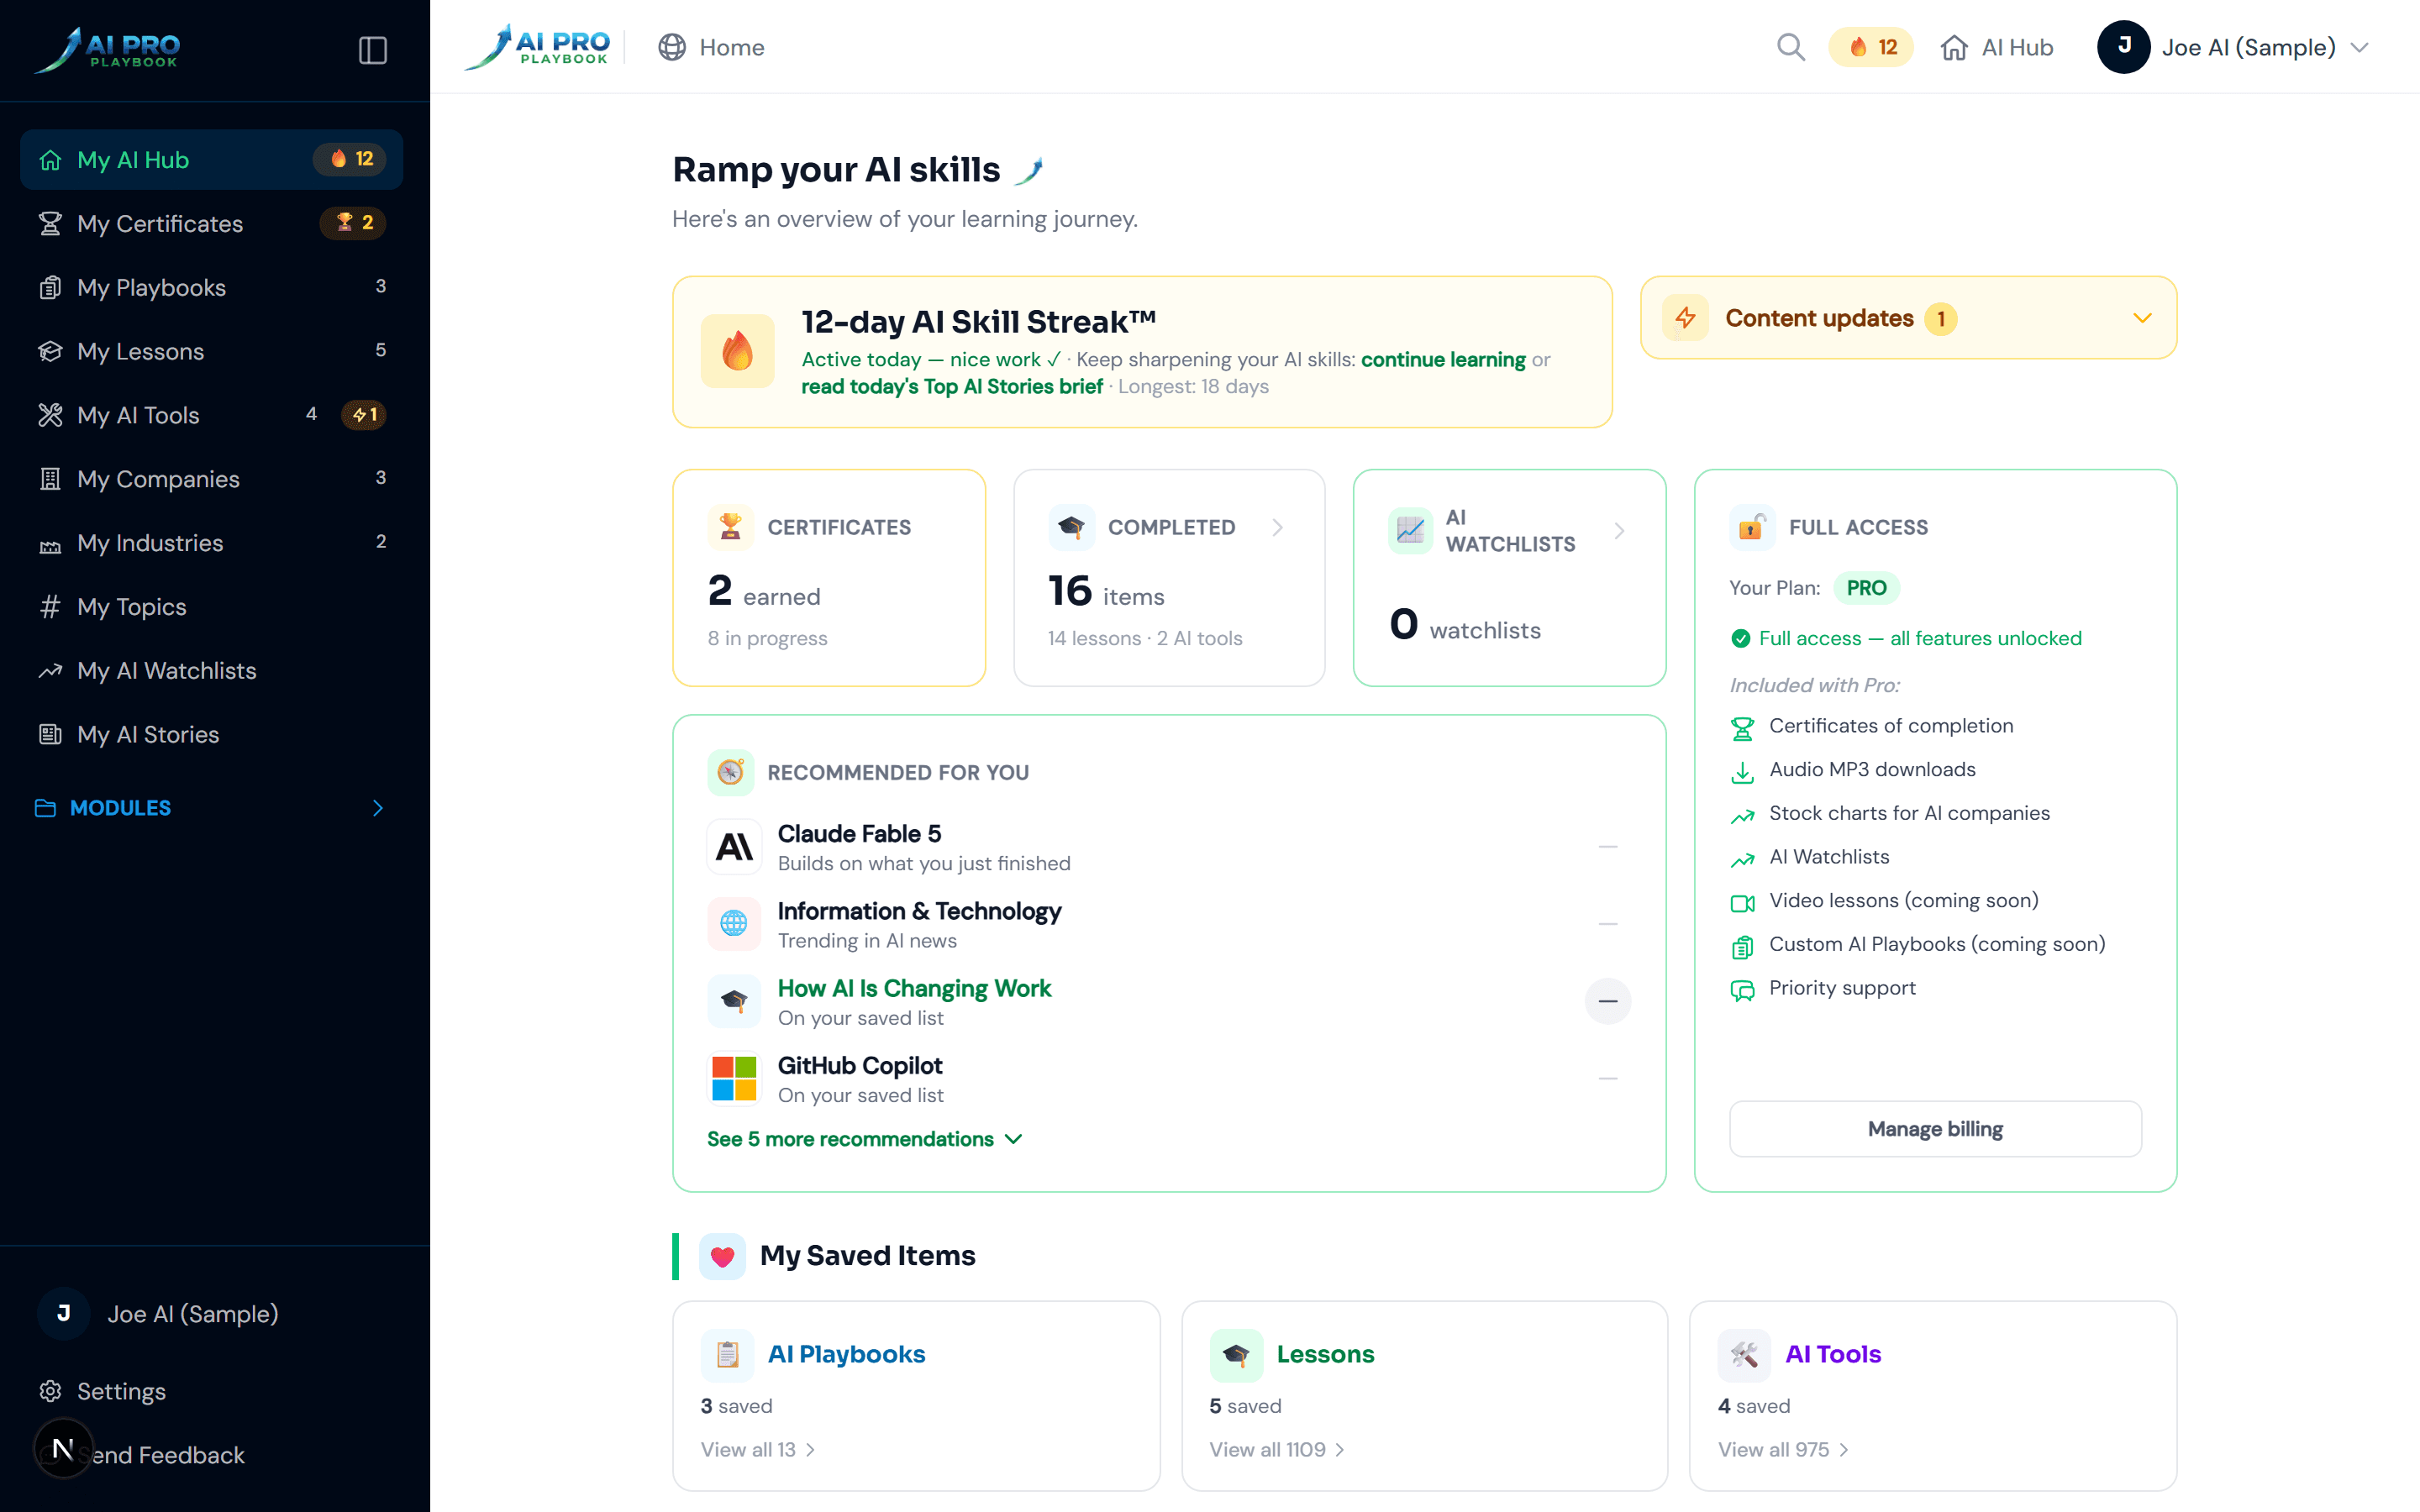Open My AI Tools menu item
The height and width of the screenshot is (1512, 2420).
point(211,415)
